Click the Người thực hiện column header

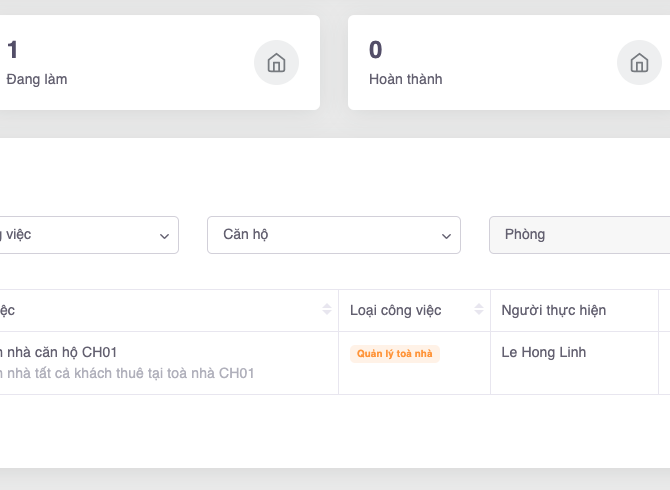pos(554,310)
